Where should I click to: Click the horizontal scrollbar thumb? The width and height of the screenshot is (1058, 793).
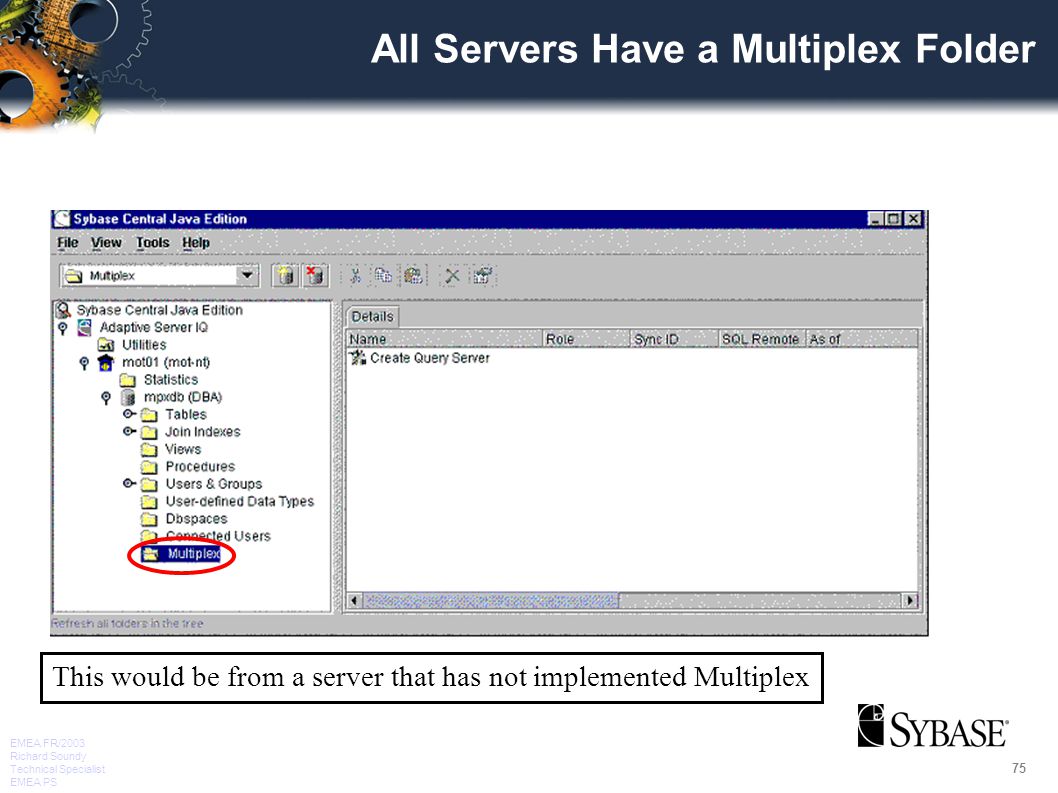click(491, 600)
